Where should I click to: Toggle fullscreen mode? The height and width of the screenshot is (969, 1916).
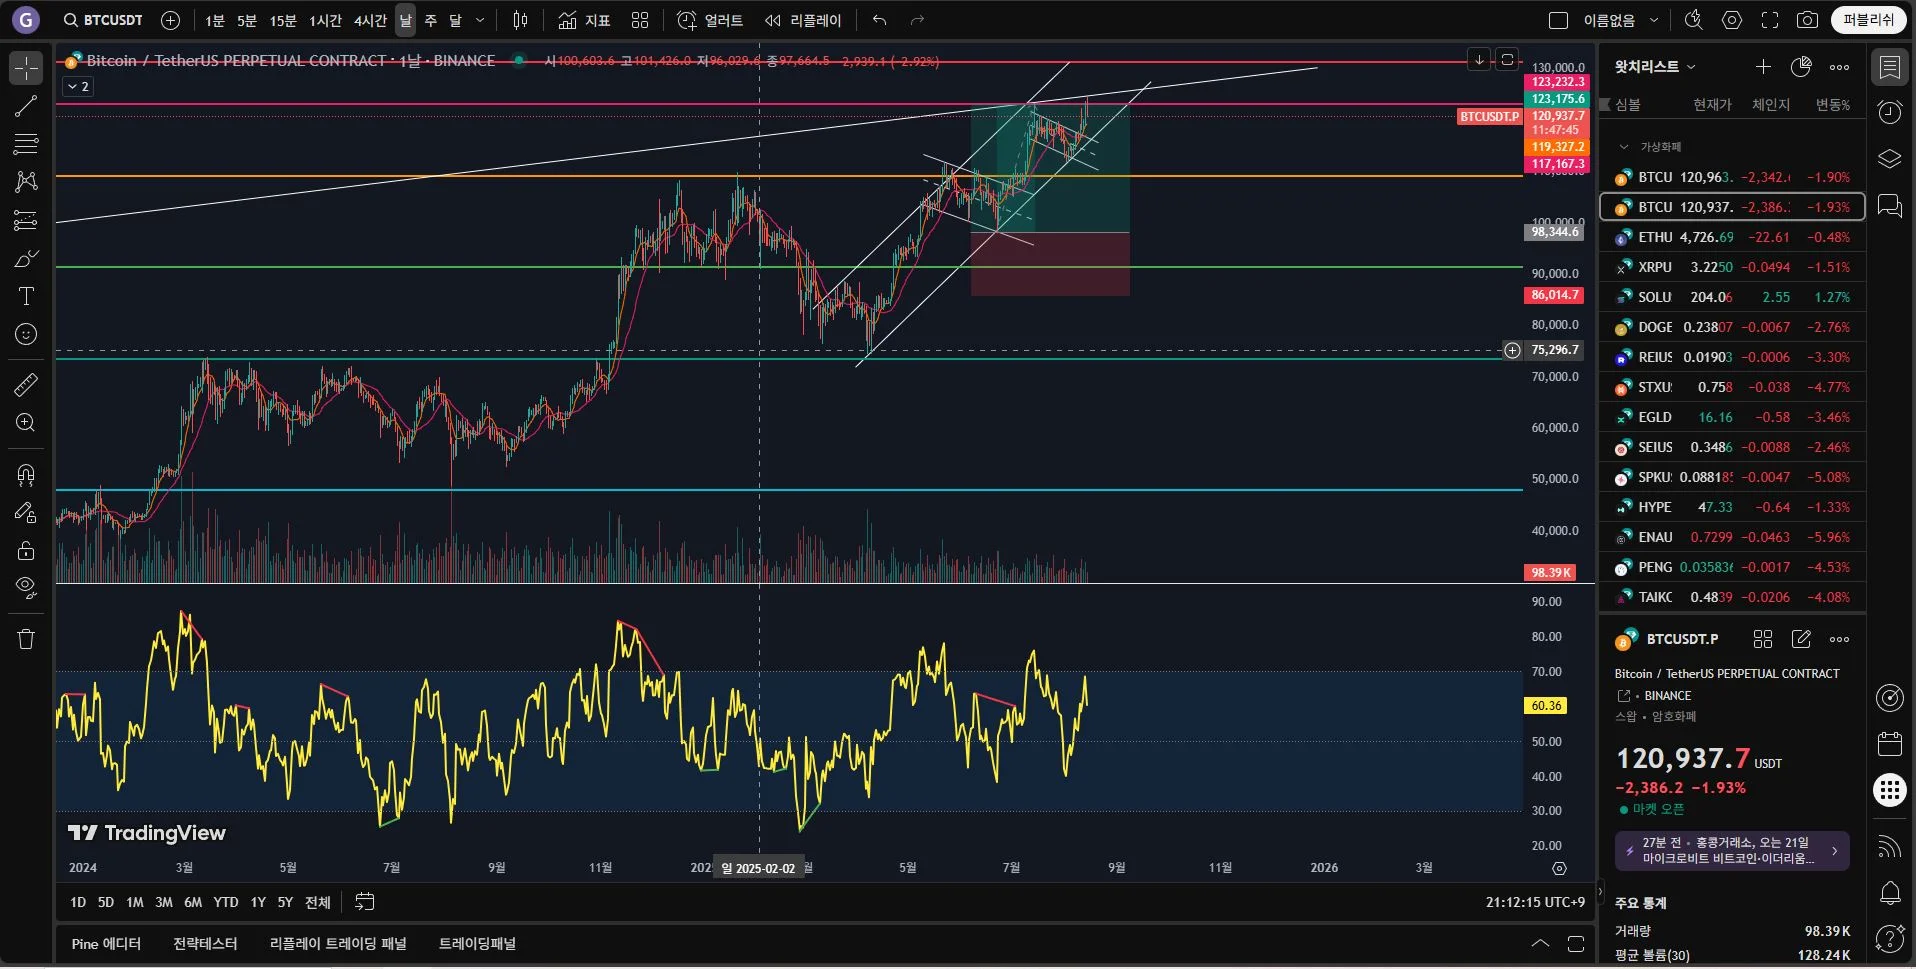point(1770,20)
